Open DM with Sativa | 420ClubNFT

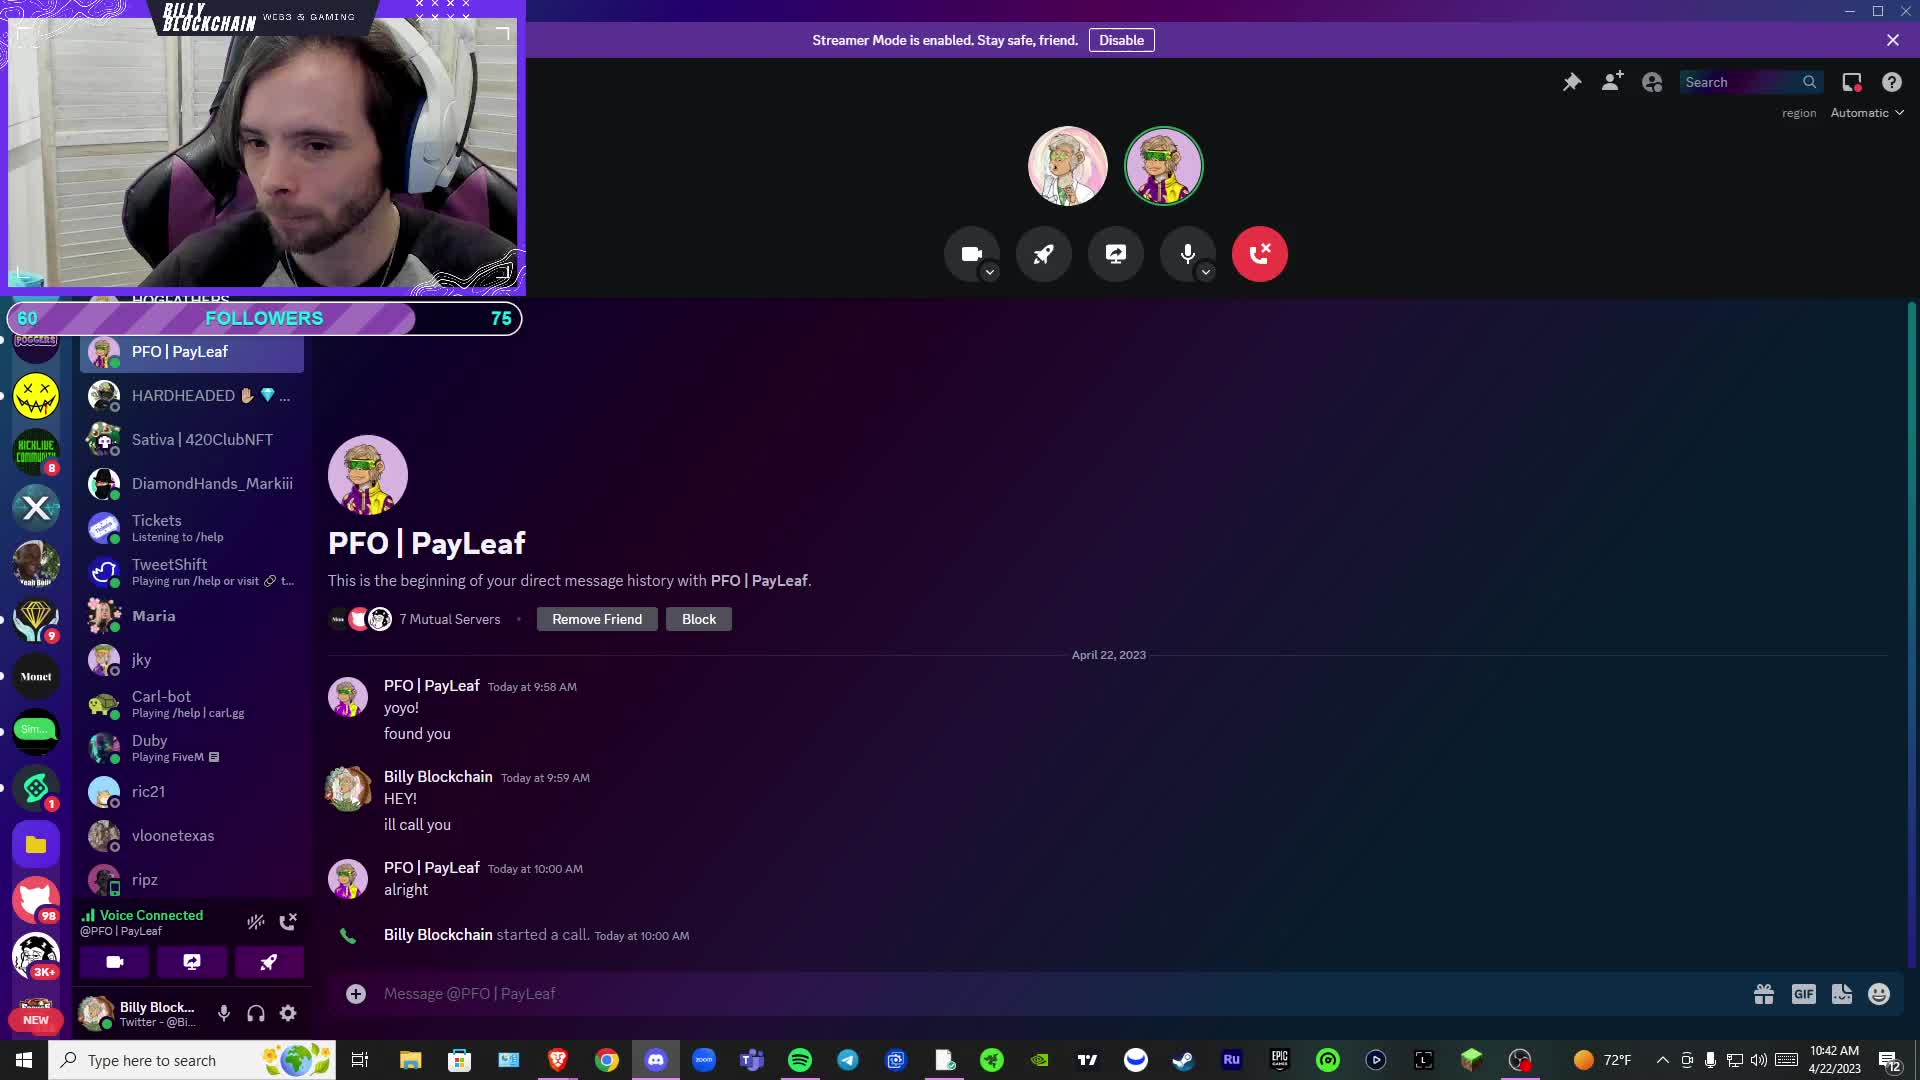pos(192,440)
